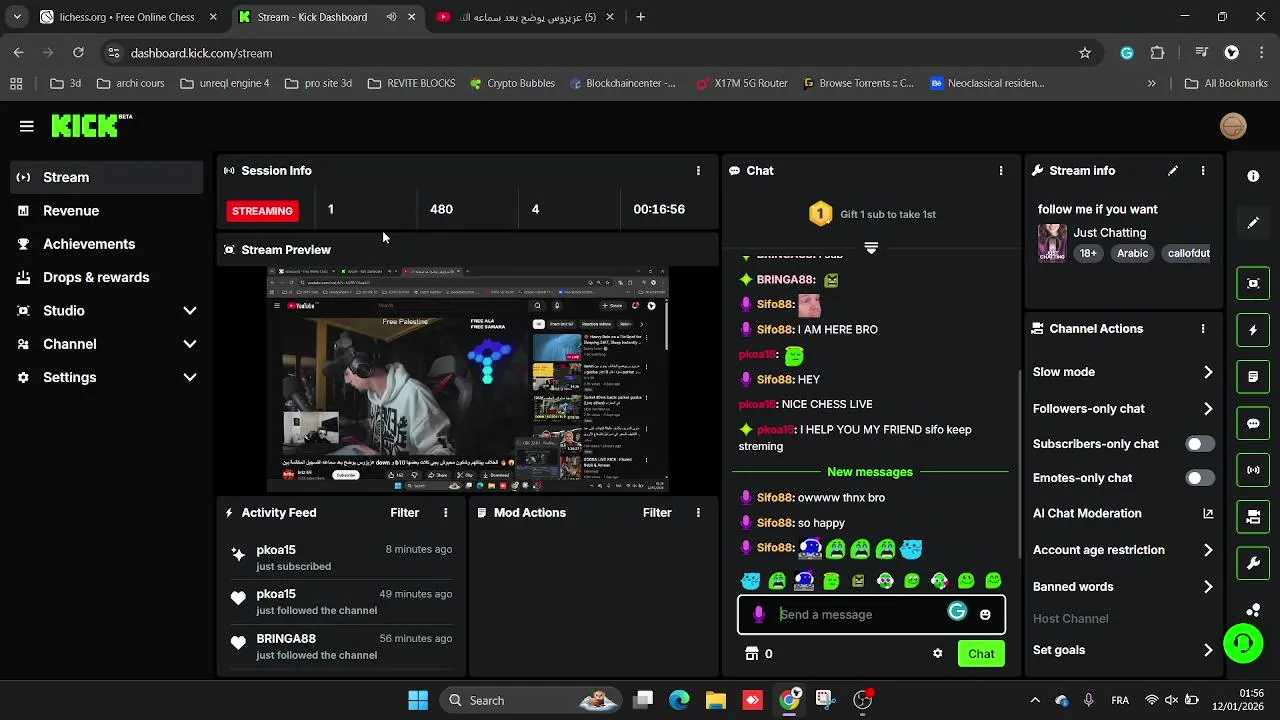Open Activity Feed Filter dropdown
Viewport: 1280px width, 720px height.
tap(404, 513)
